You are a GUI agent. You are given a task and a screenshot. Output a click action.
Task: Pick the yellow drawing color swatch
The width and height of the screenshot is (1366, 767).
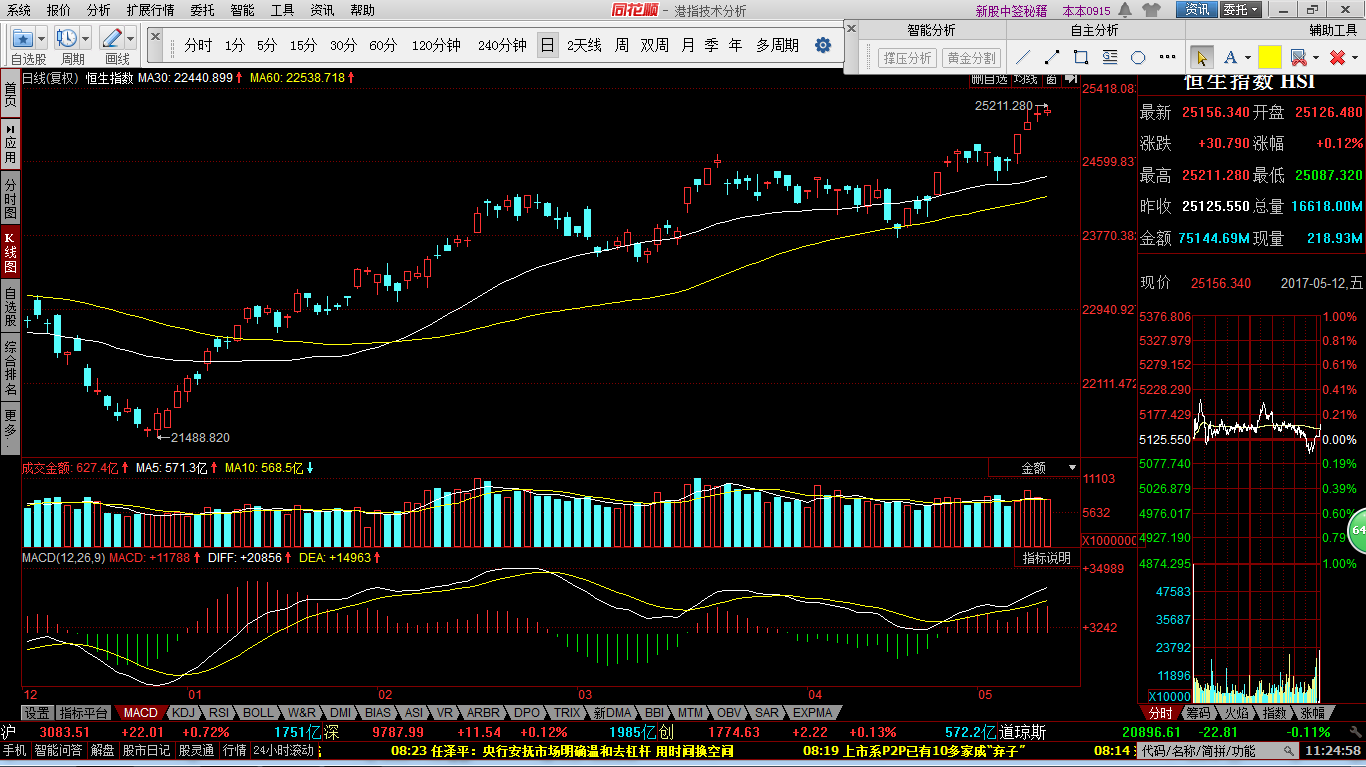[1270, 57]
